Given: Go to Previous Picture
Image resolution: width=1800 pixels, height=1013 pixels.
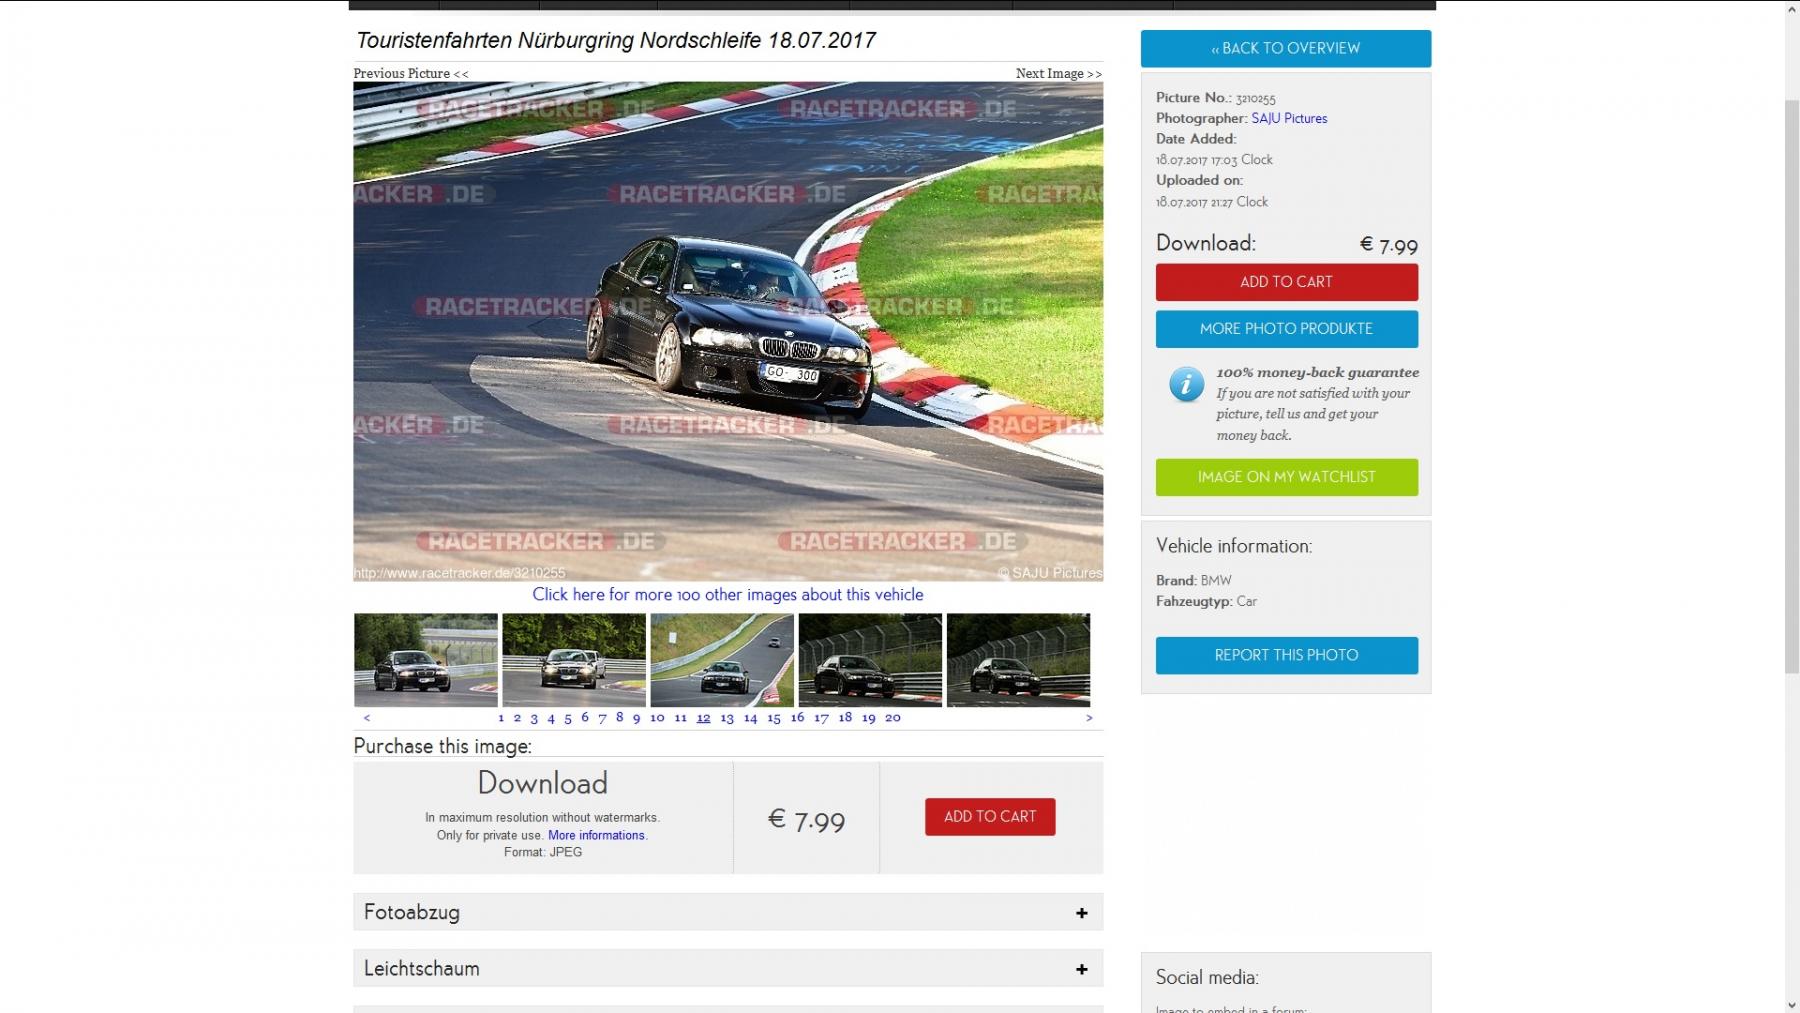Looking at the screenshot, I should (x=410, y=73).
